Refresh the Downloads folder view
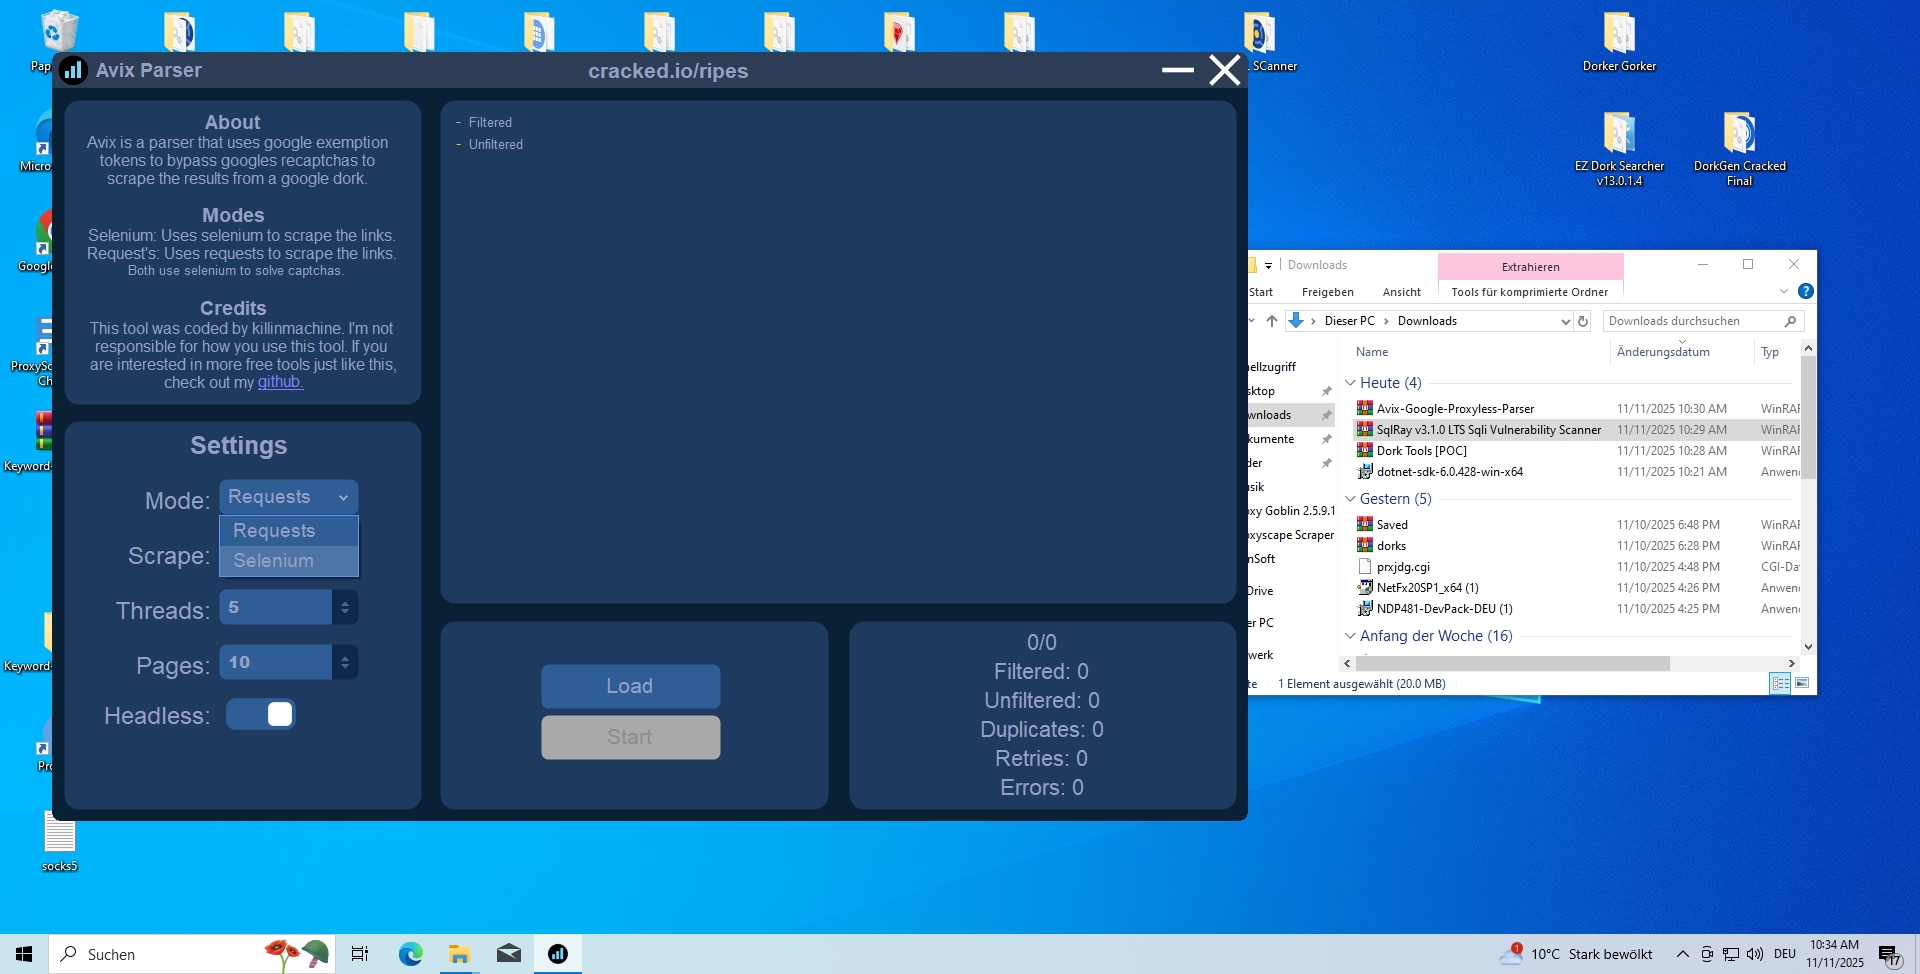Screen dimensions: 1920x974 coord(1583,321)
